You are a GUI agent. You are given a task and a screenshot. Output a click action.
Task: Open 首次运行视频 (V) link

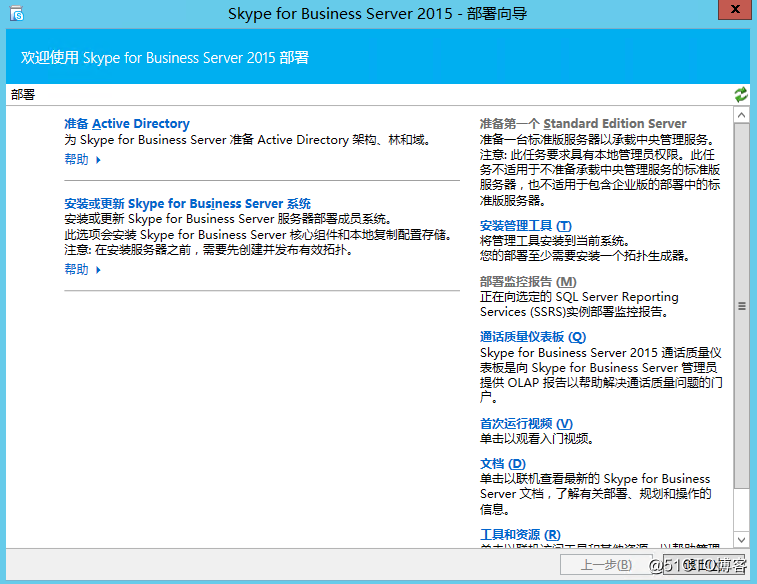pyautogui.click(x=526, y=423)
